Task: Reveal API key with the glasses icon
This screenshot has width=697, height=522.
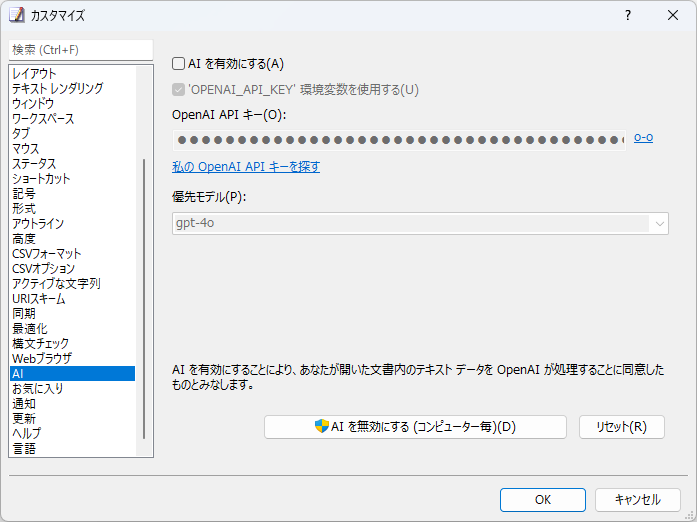Action: coord(643,138)
